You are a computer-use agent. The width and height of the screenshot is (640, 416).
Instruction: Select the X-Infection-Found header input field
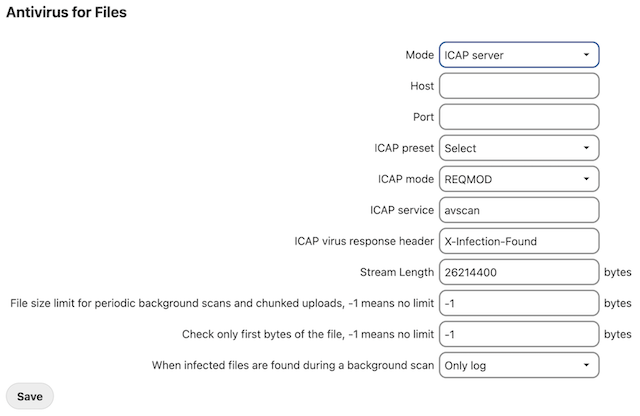point(518,241)
